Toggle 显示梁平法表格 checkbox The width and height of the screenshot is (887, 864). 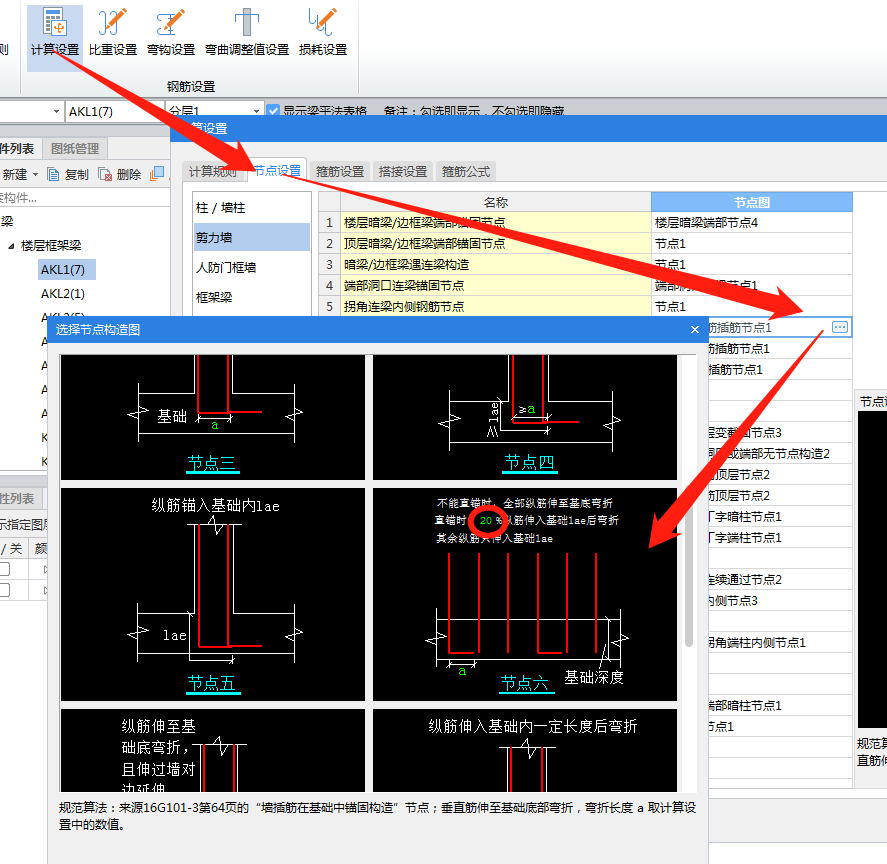273,110
